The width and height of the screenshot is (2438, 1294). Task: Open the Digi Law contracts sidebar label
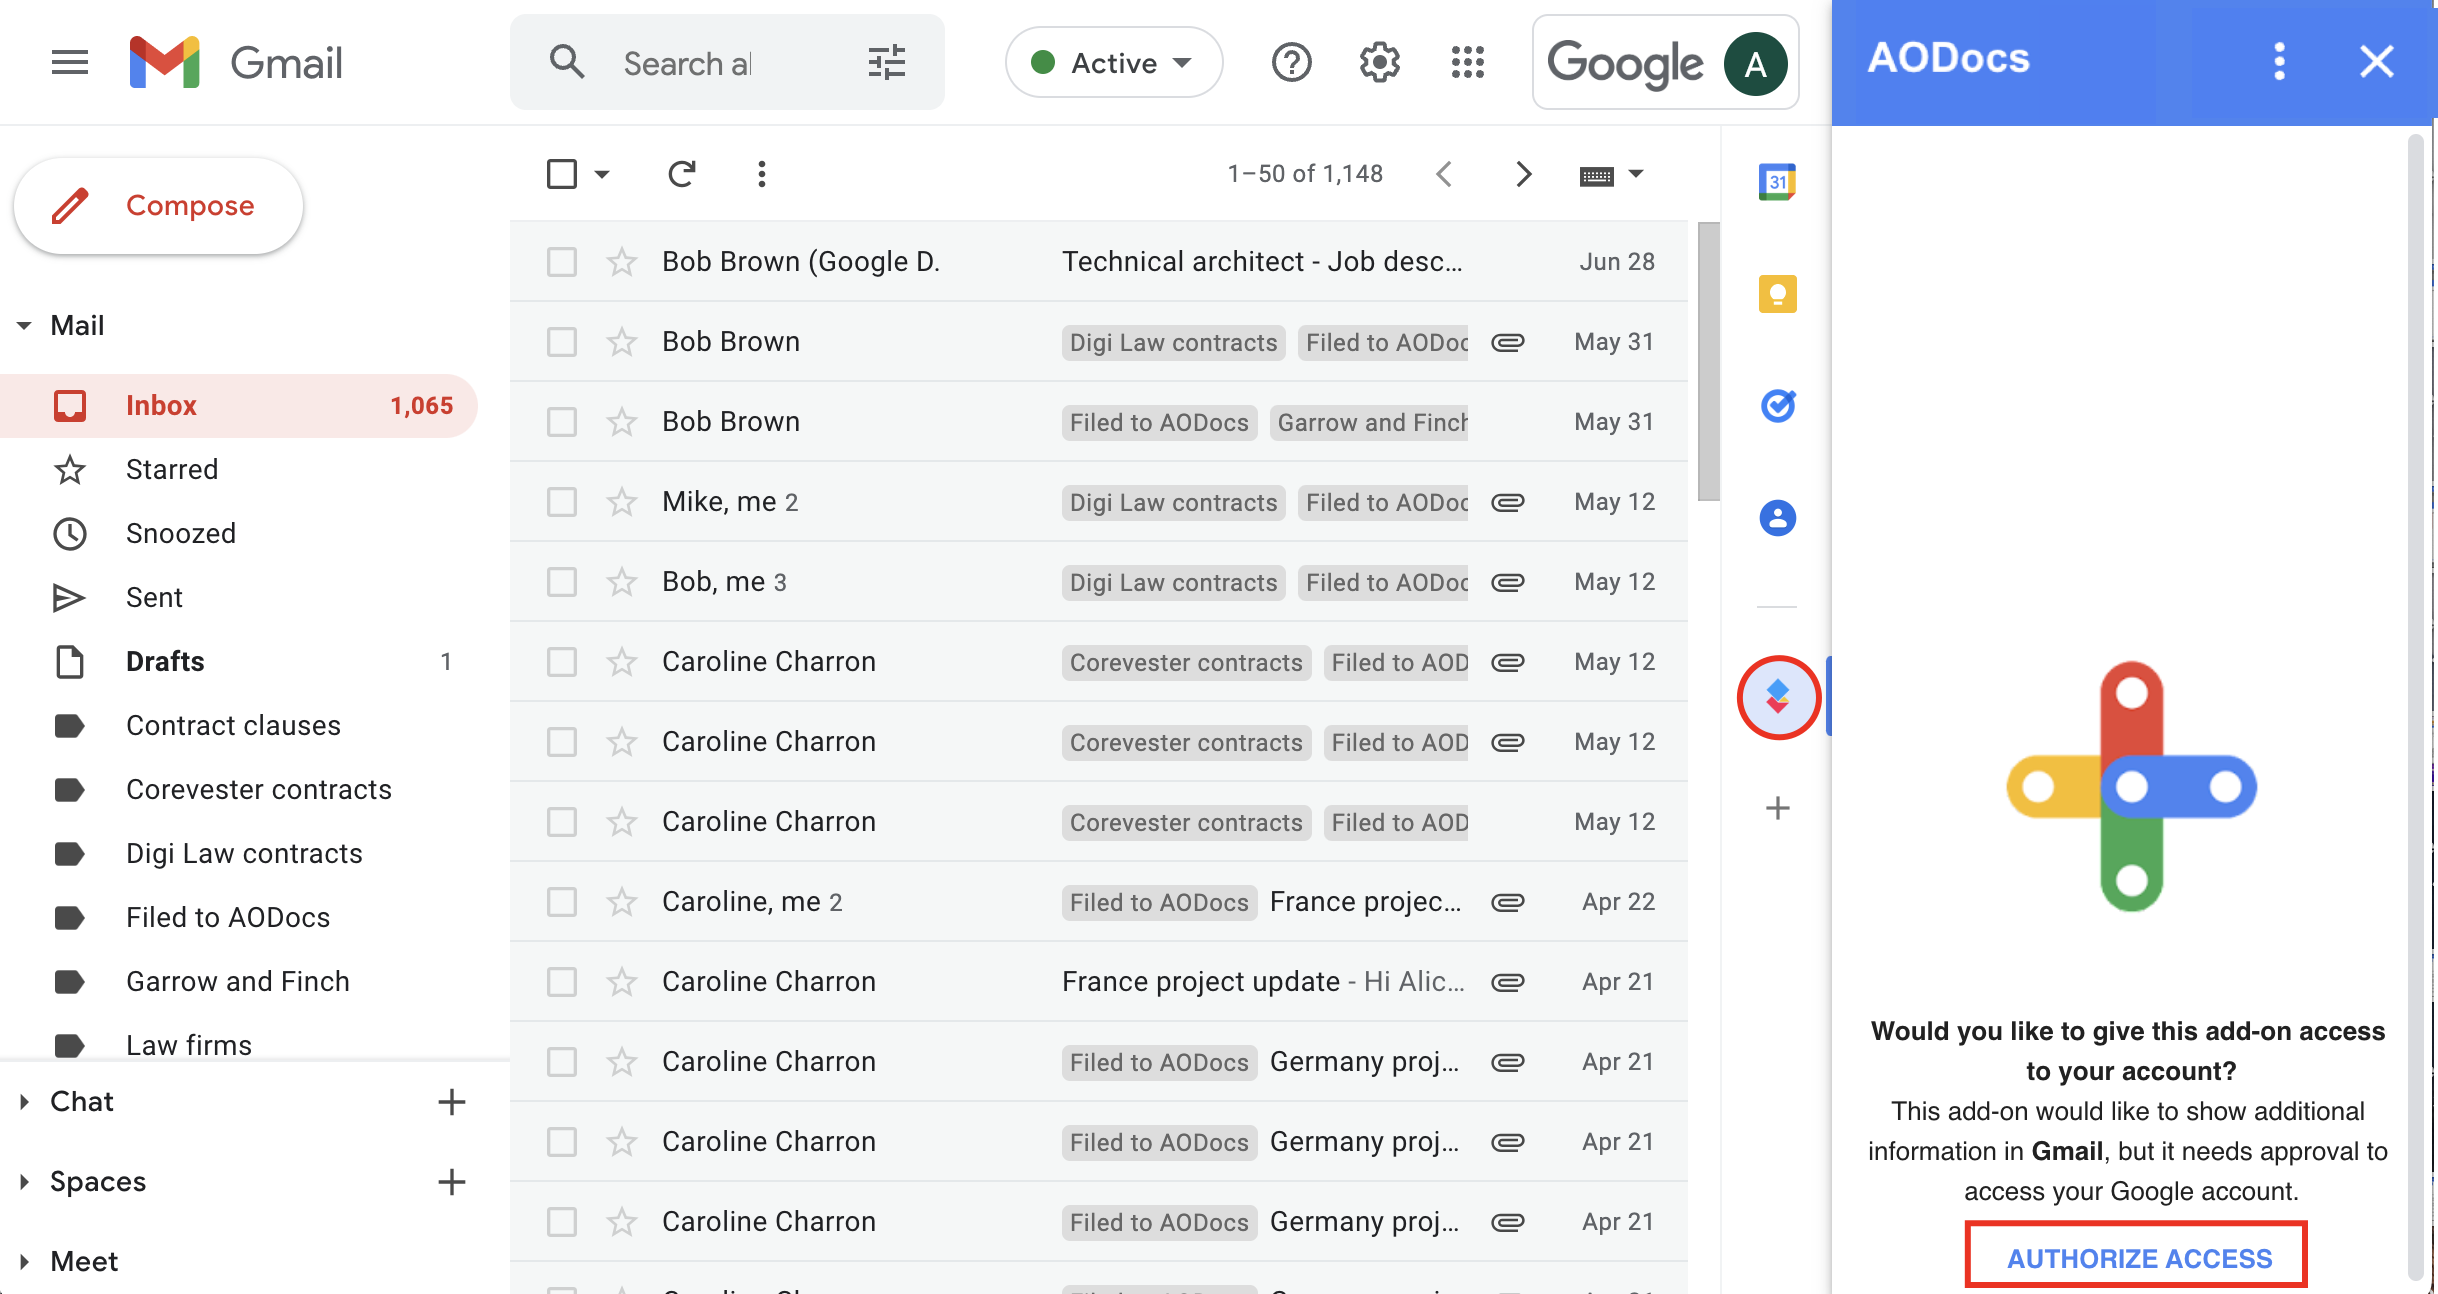[x=238, y=854]
